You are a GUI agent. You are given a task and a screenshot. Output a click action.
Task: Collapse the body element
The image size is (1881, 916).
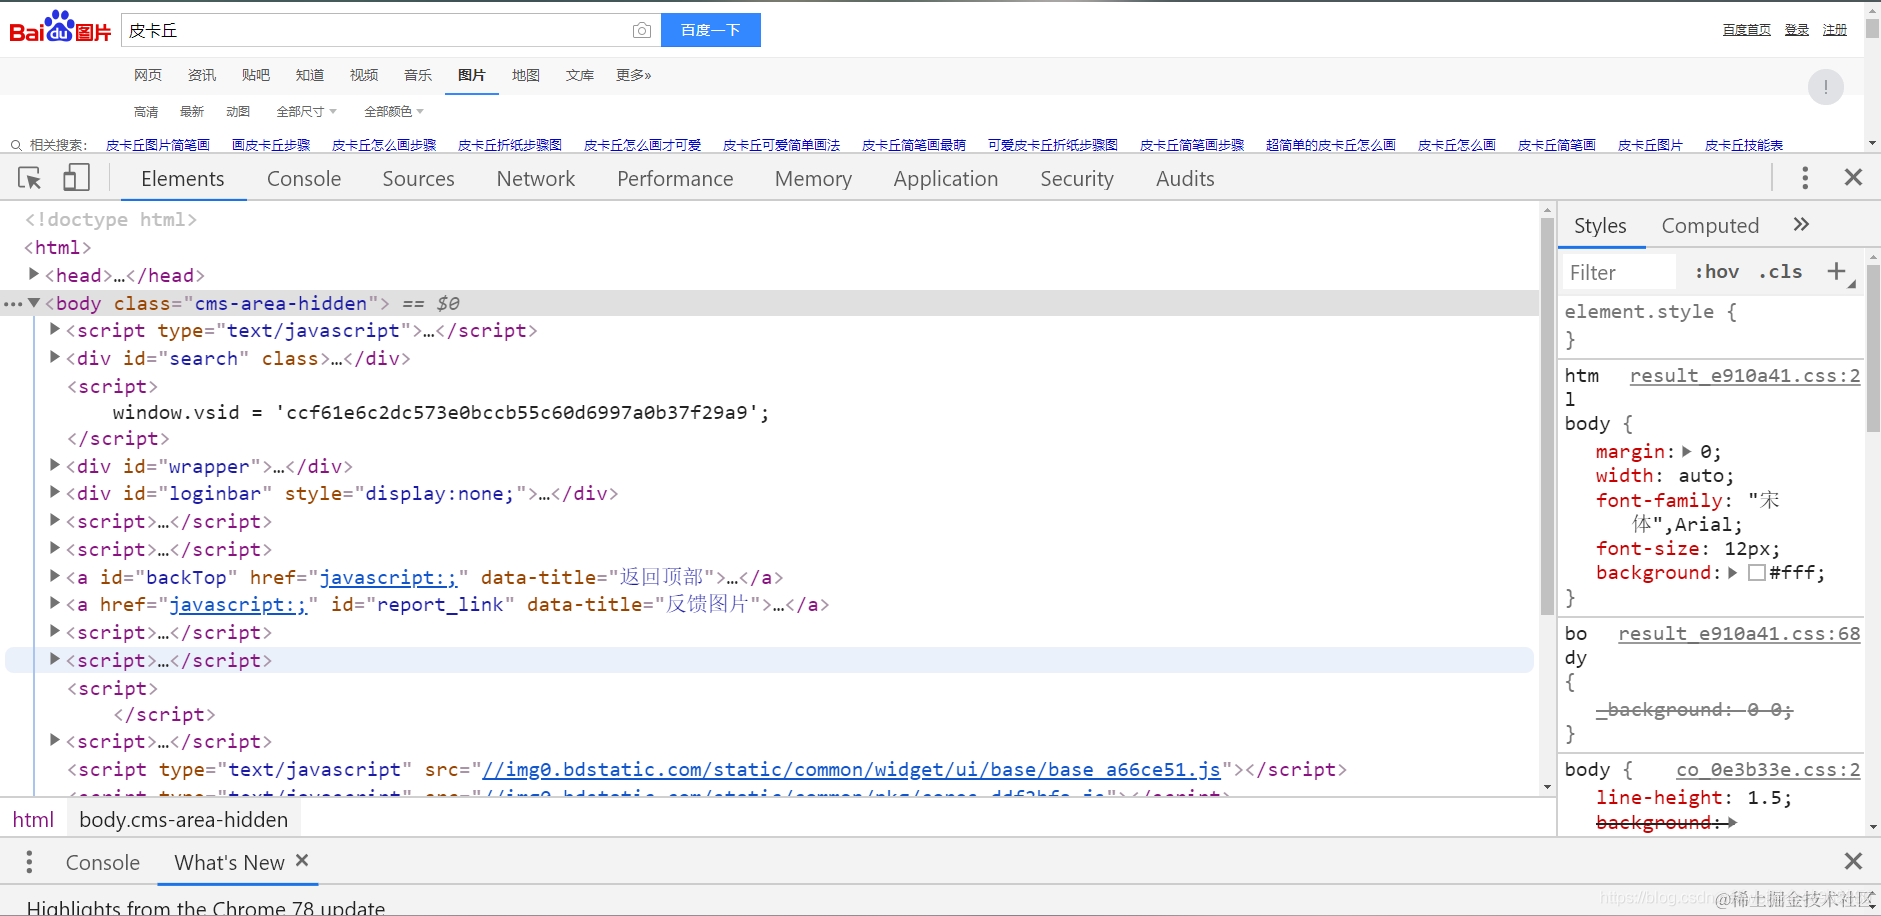34,303
